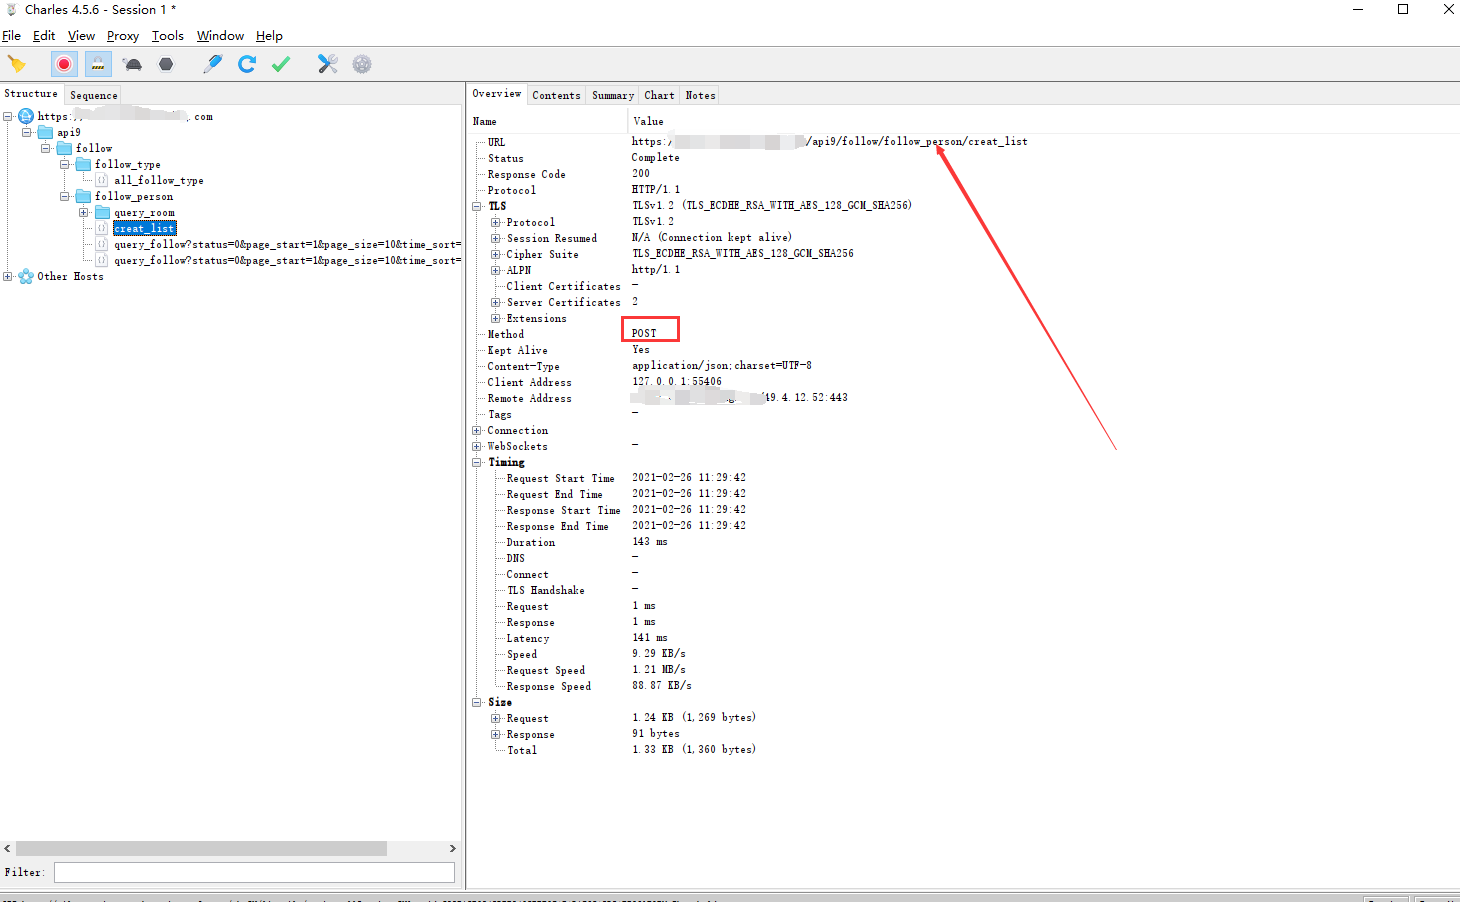Image resolution: width=1460 pixels, height=902 pixels.
Task: Open Settings gear icon in toolbar
Action: coord(362,64)
